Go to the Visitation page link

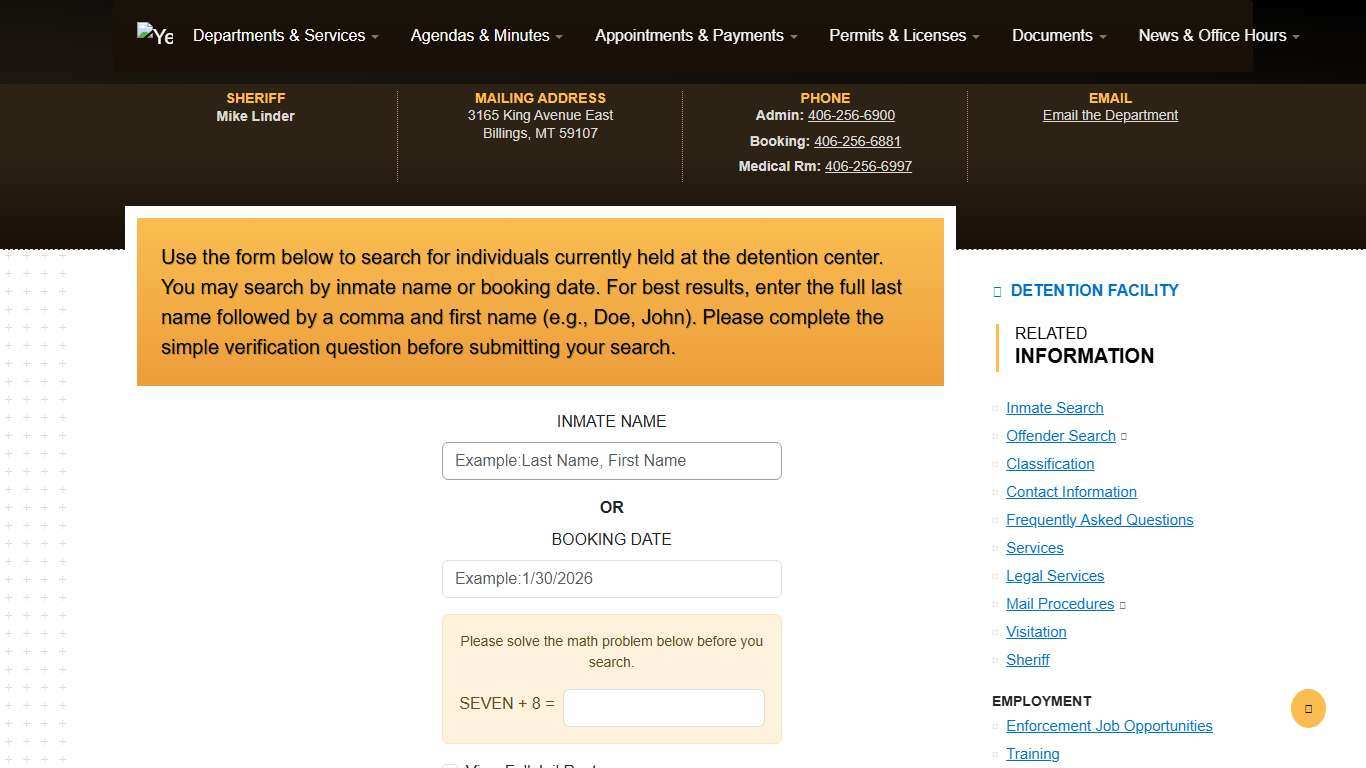pos(1036,632)
